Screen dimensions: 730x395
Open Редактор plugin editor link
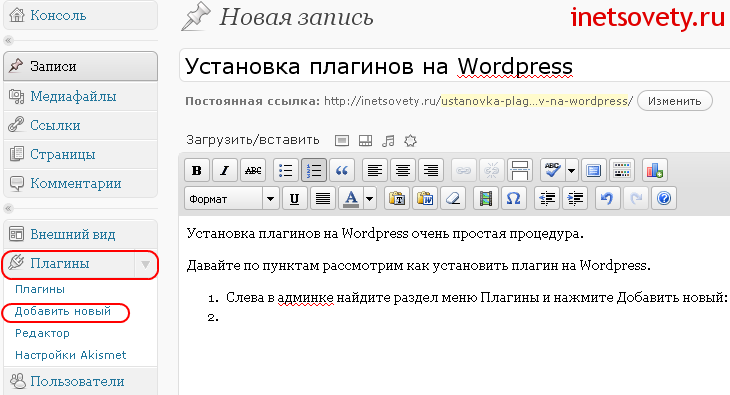pos(42,333)
